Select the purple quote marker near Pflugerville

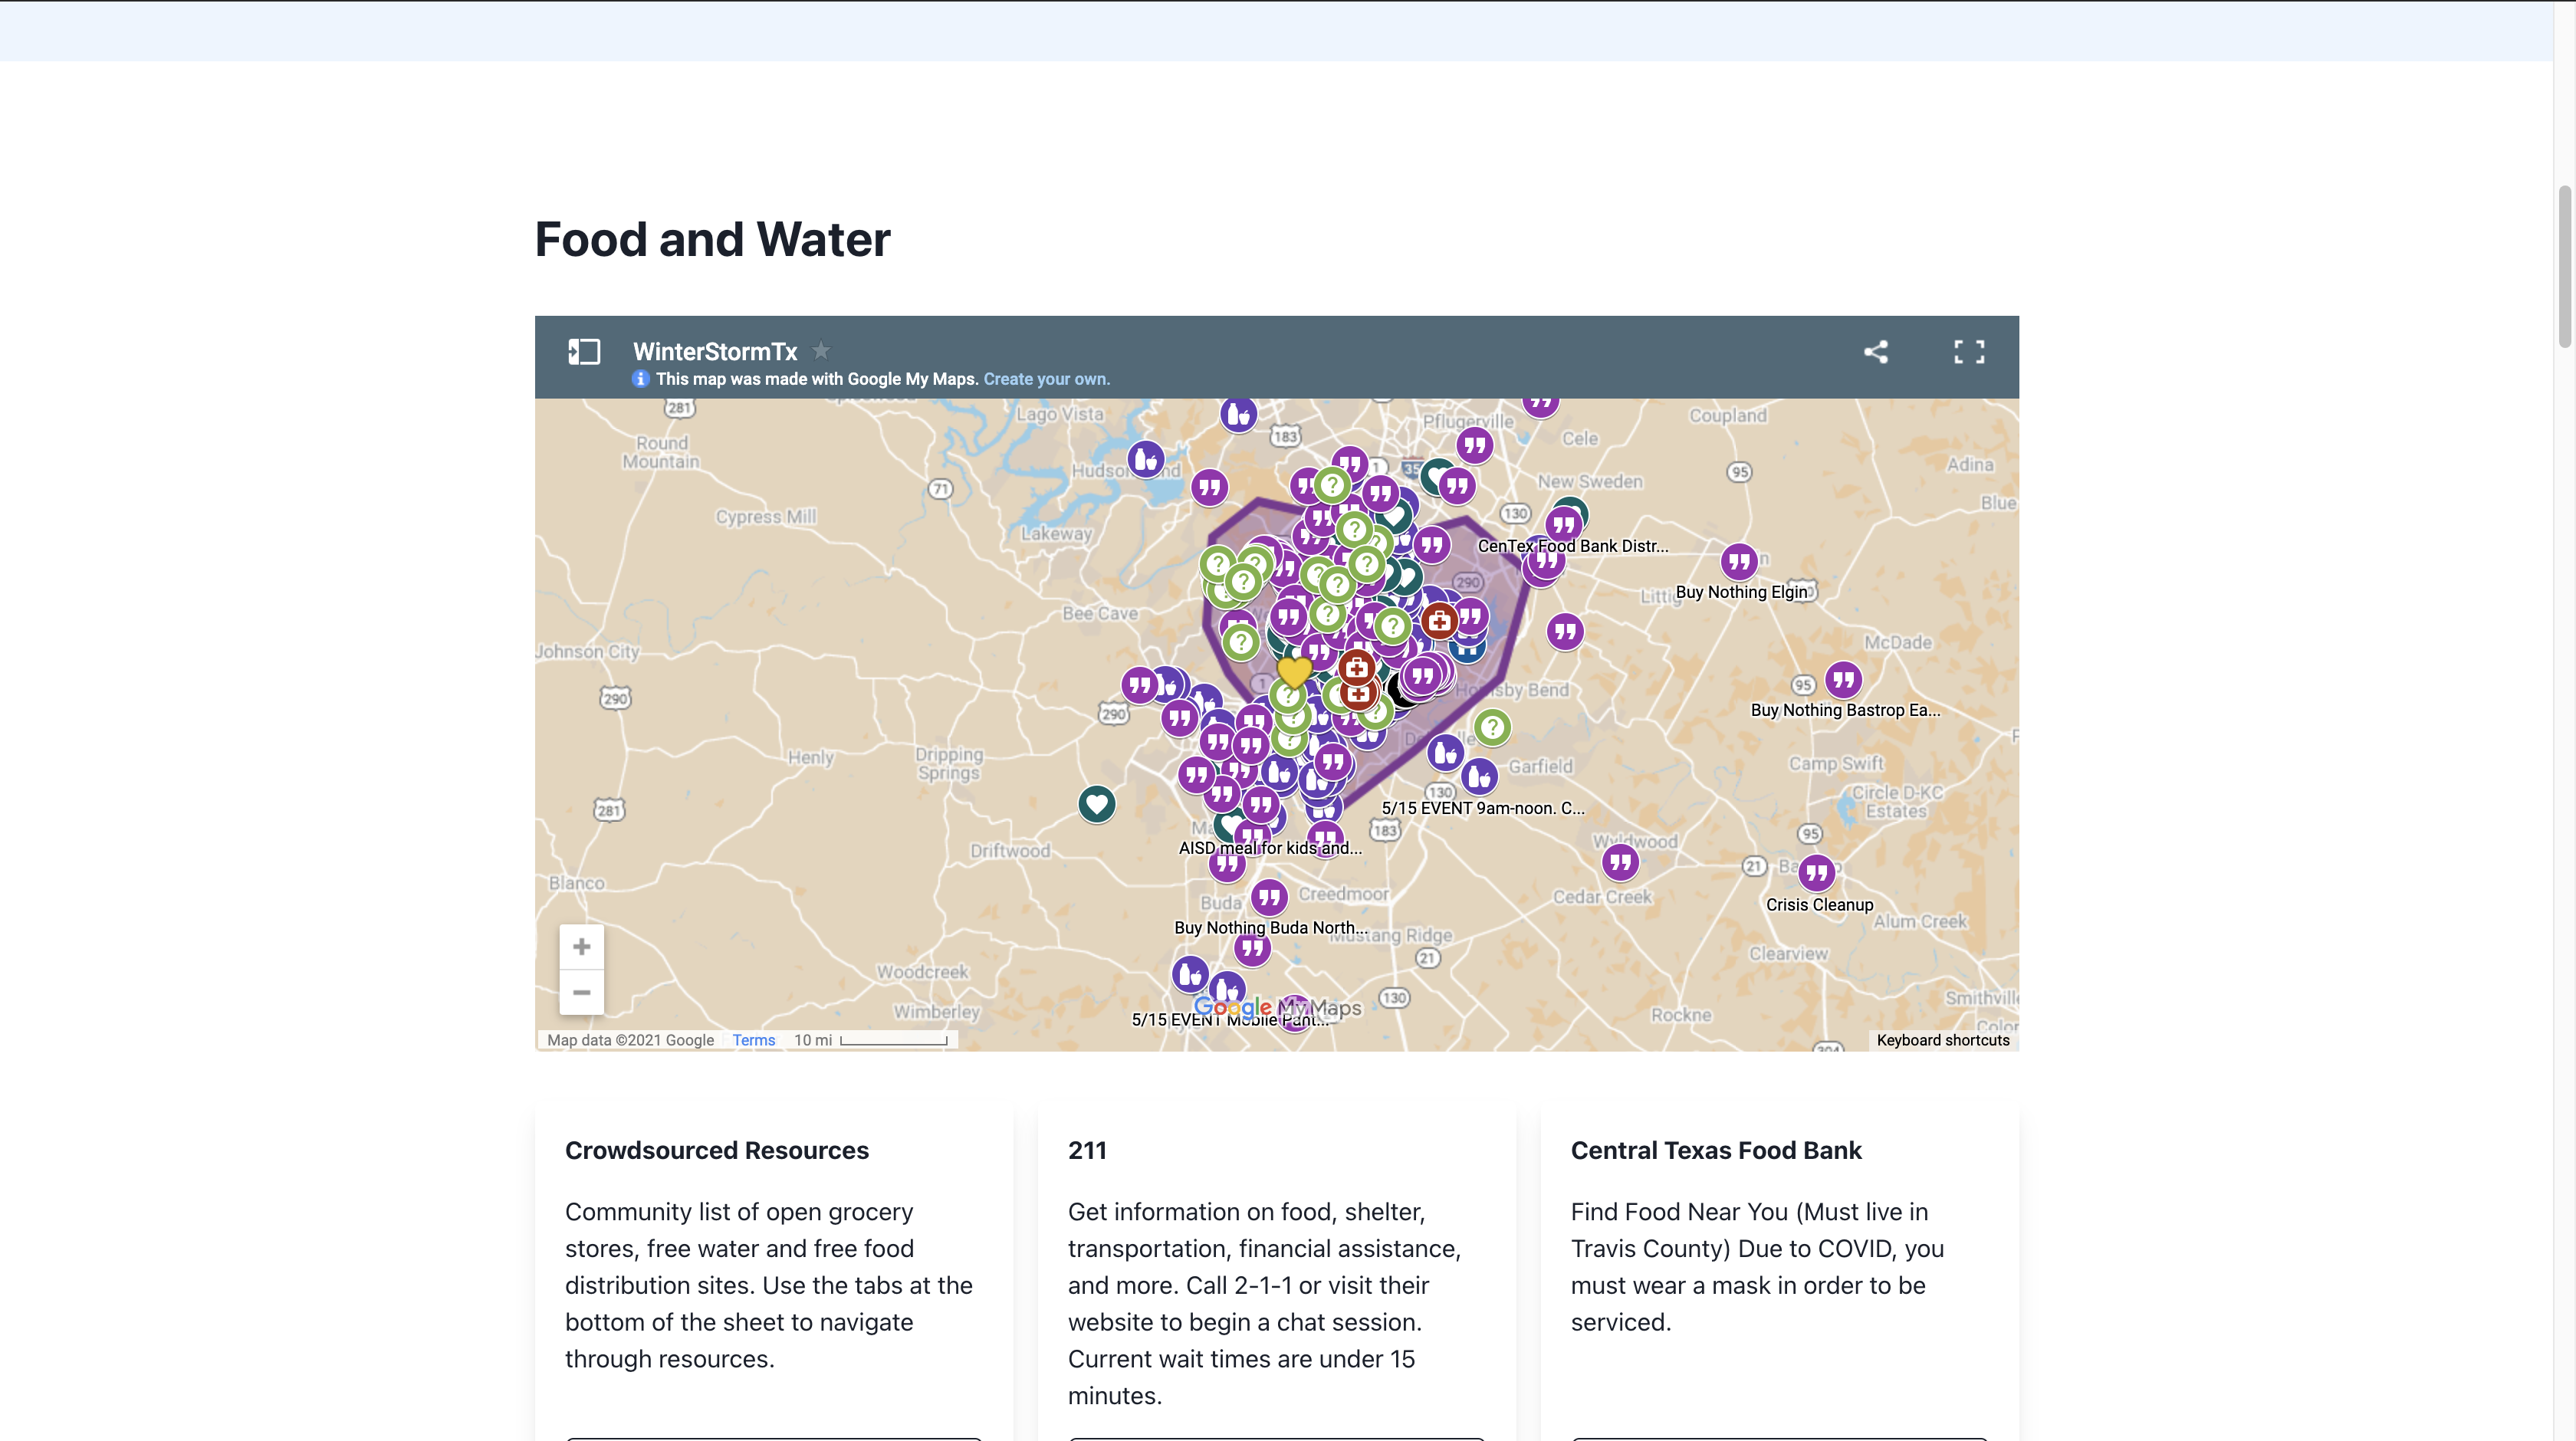1474,446
